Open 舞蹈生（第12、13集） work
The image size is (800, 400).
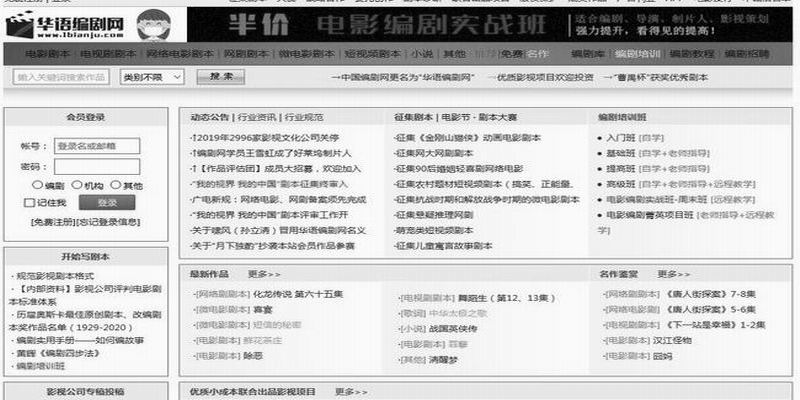(x=506, y=298)
